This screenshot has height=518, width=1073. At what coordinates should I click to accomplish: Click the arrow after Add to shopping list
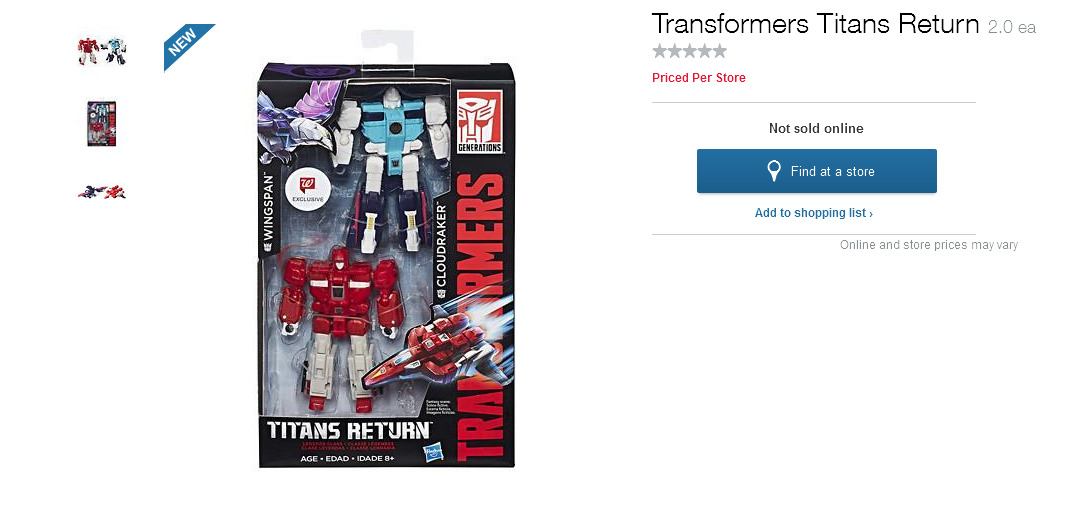tap(870, 213)
